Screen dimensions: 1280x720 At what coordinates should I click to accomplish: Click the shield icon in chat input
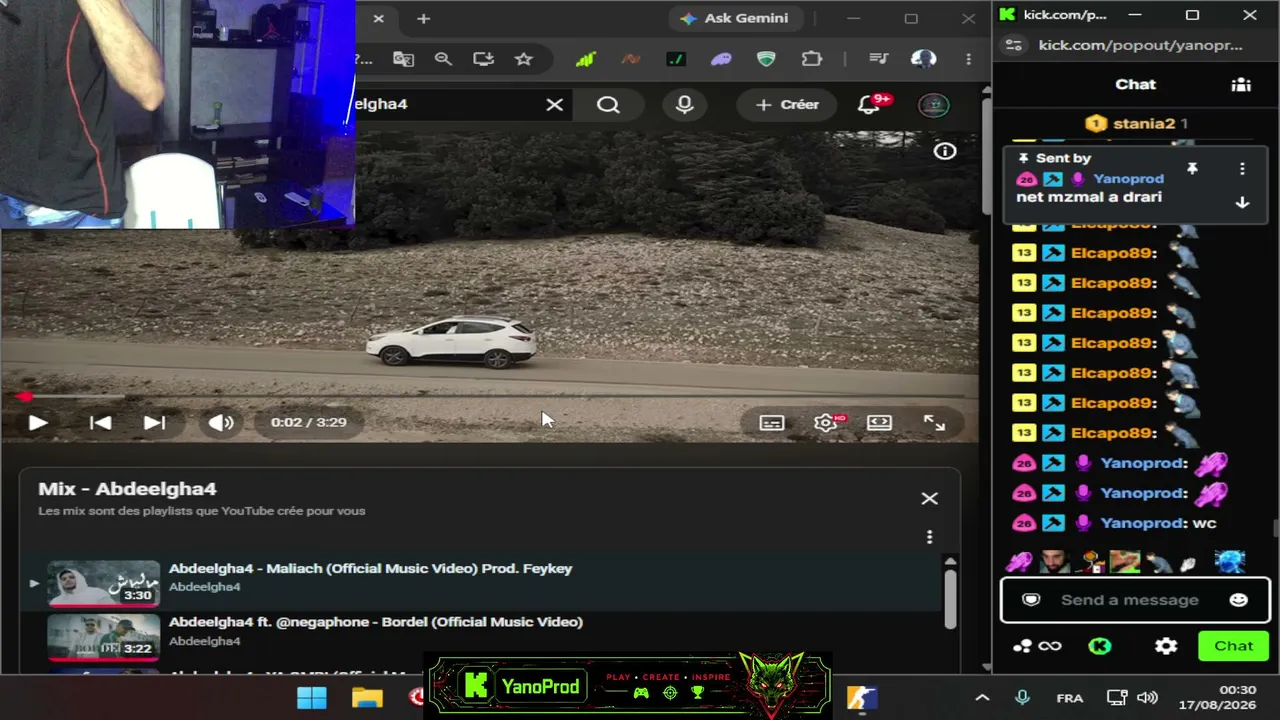click(x=1031, y=600)
